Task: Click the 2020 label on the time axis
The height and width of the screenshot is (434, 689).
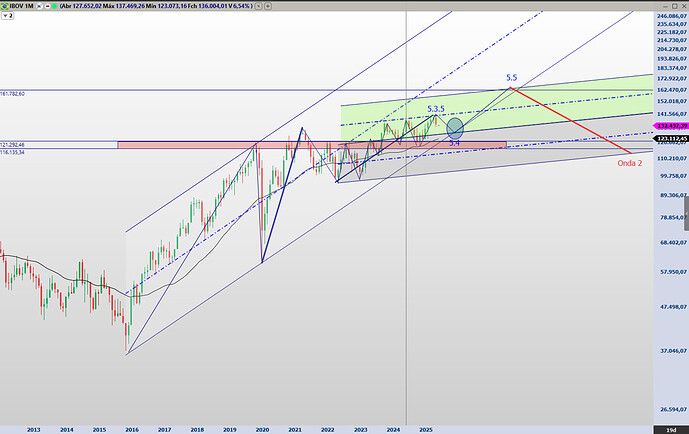Action: click(x=261, y=427)
